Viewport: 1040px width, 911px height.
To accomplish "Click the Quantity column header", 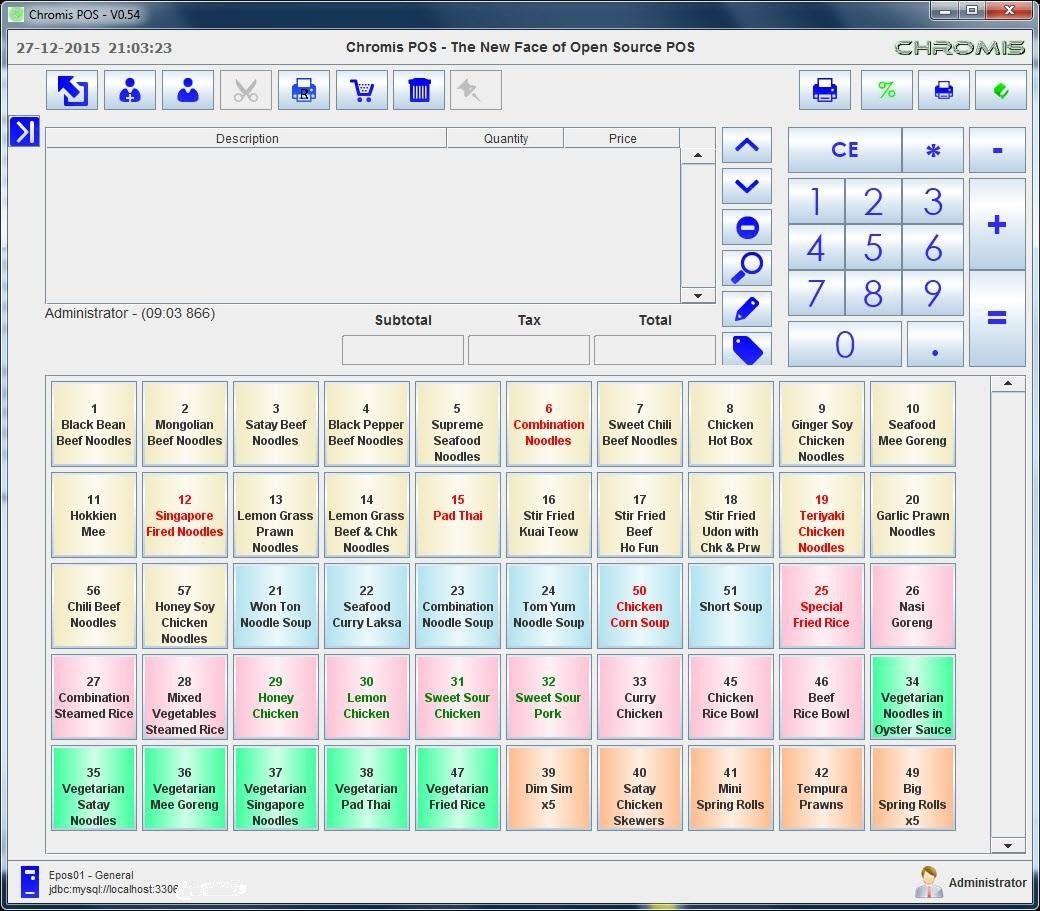I will (505, 139).
